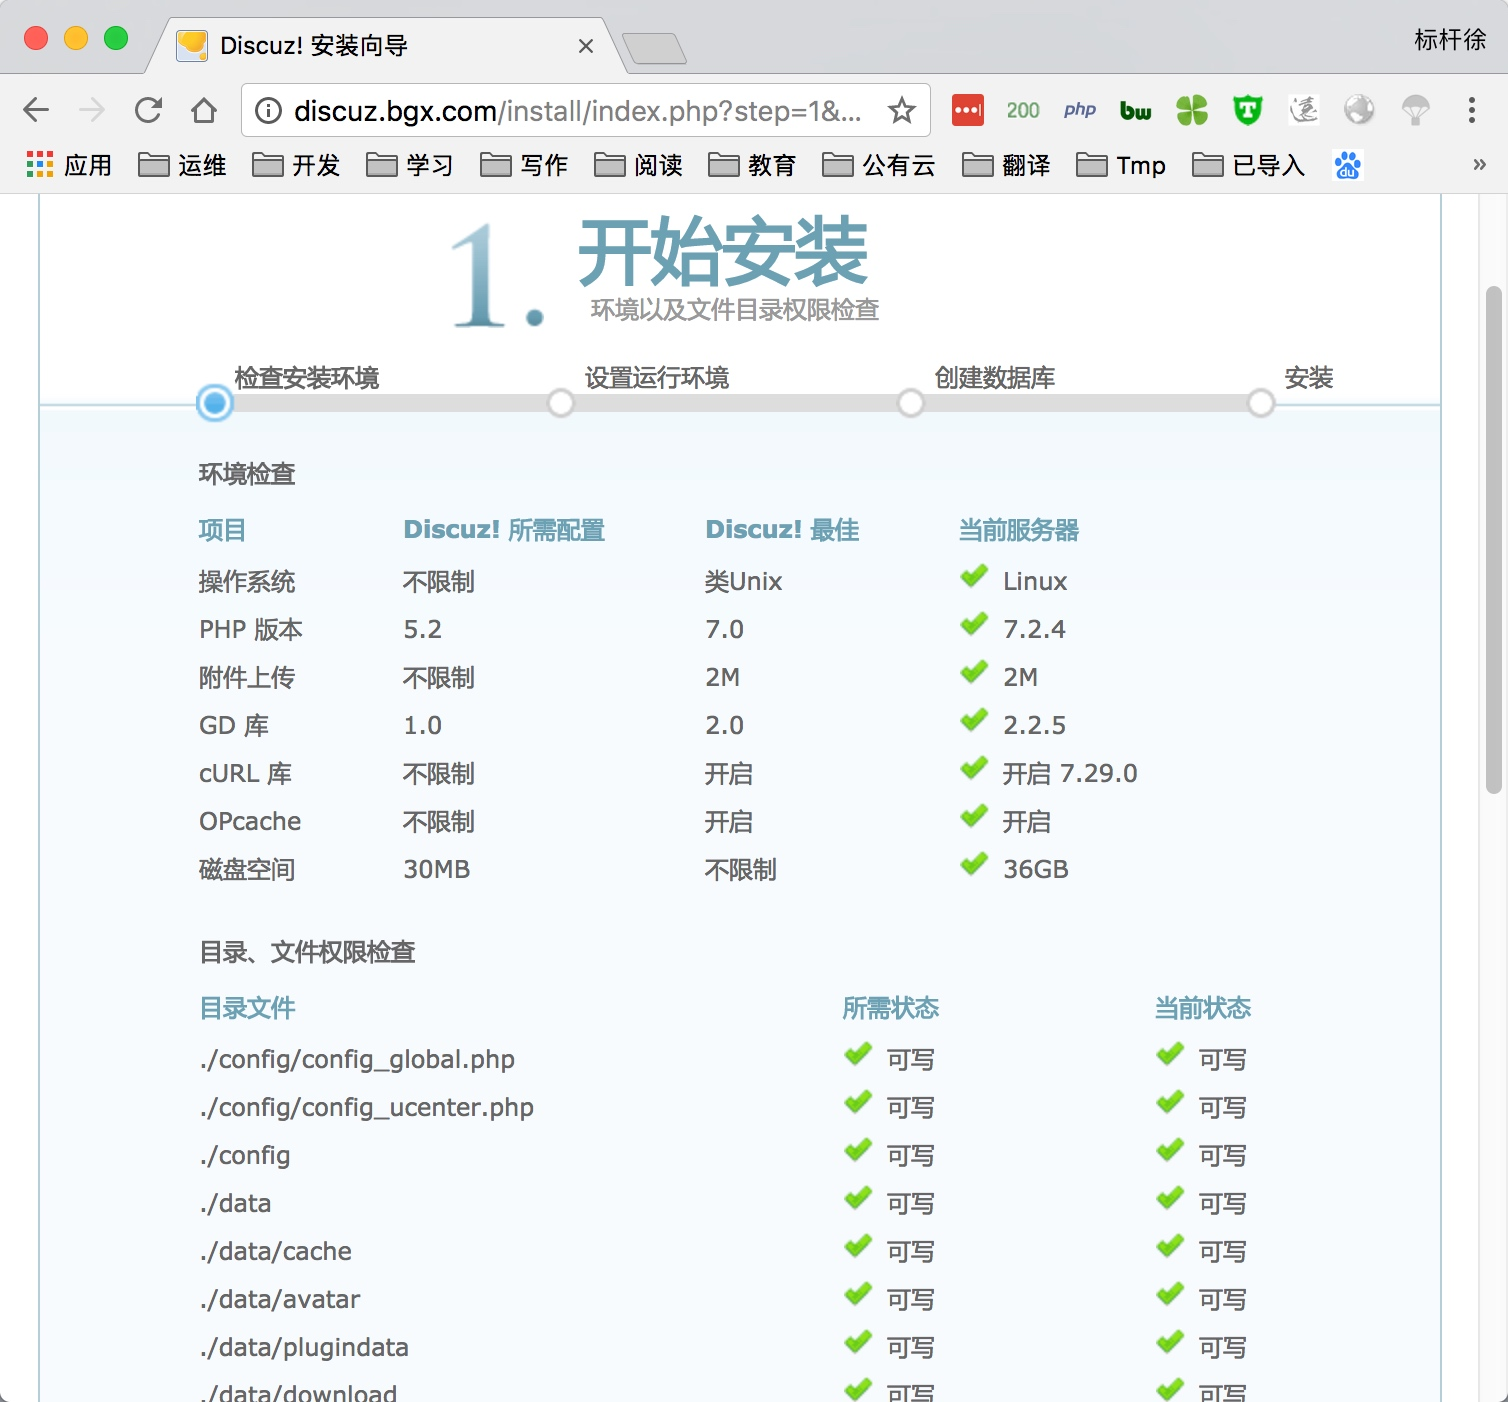The image size is (1508, 1402).
Task: Click the 环境检查 section heading
Action: point(247,474)
